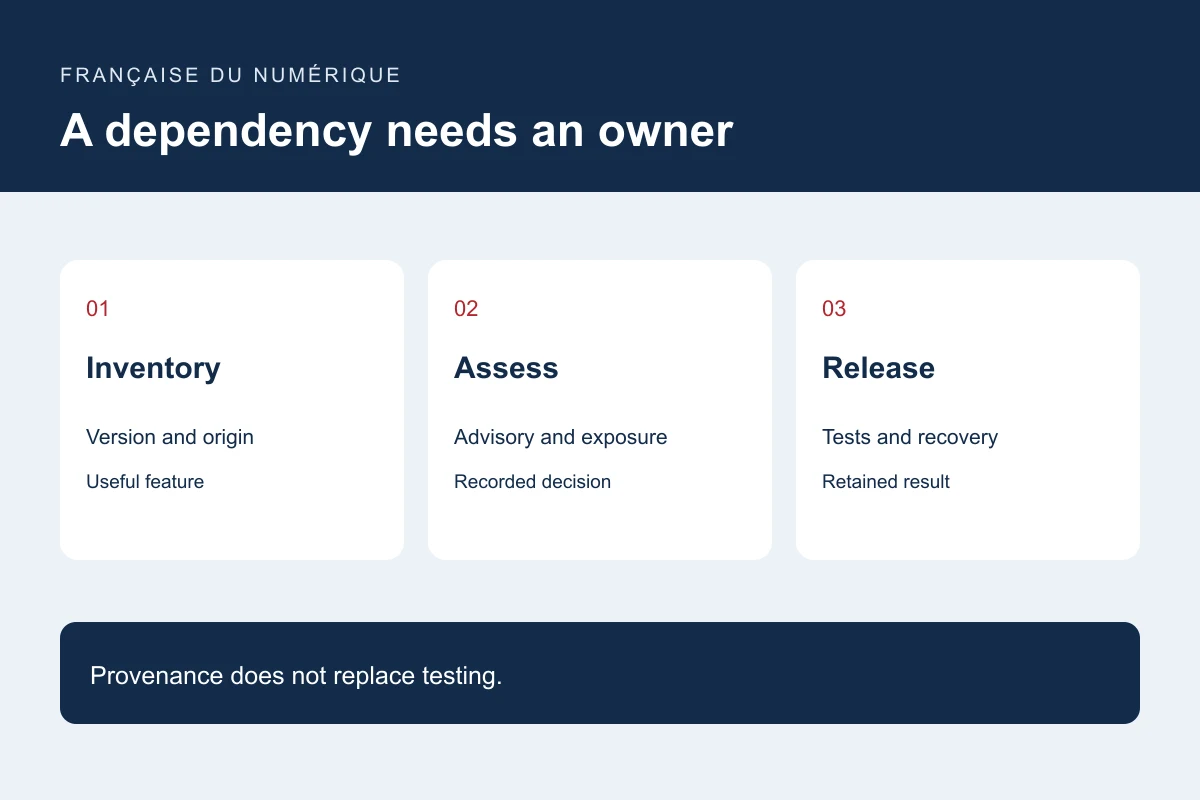Image resolution: width=1200 pixels, height=800 pixels.
Task: Click step number 03
Action: tap(834, 308)
